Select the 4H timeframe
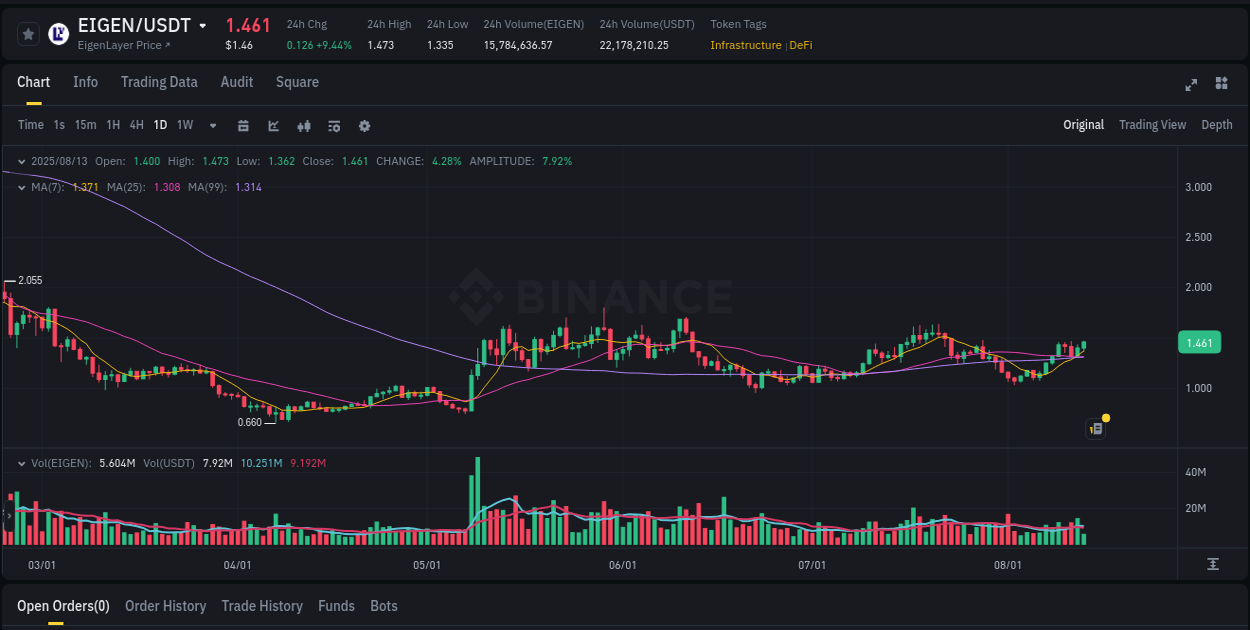 pyautogui.click(x=136, y=125)
